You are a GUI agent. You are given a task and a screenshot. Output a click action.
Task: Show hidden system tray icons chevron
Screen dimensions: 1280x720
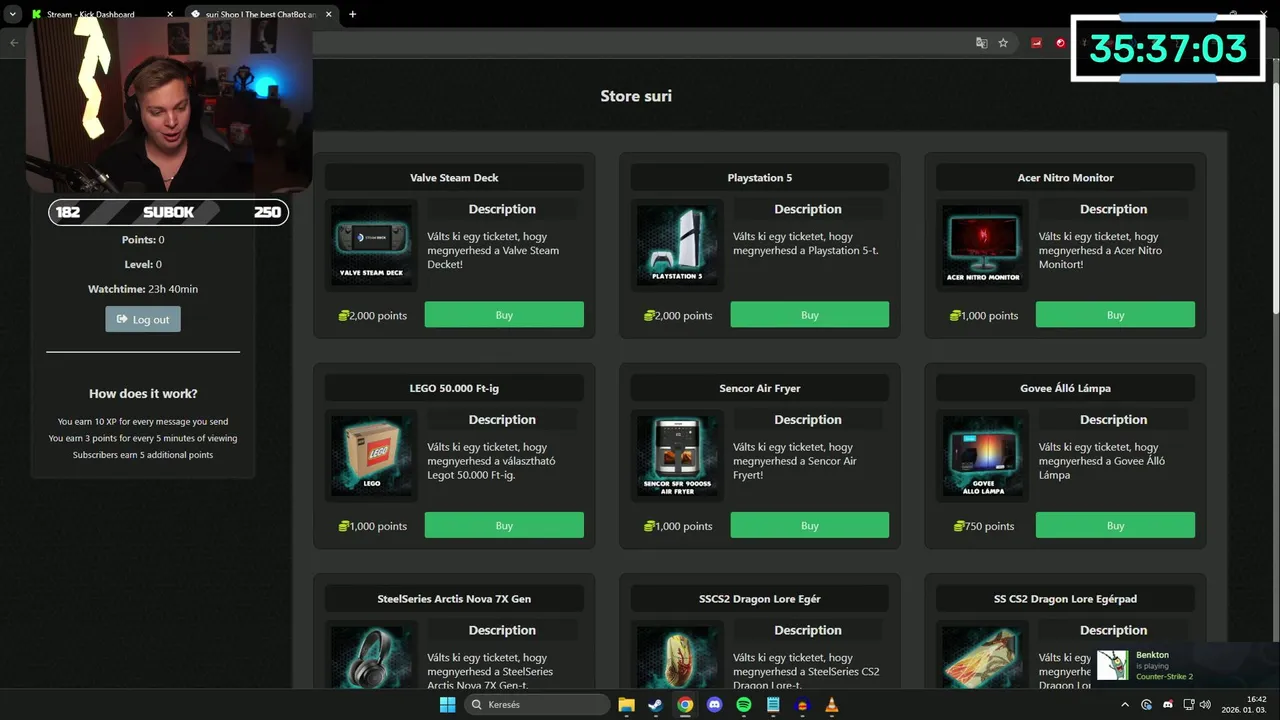coord(1125,704)
